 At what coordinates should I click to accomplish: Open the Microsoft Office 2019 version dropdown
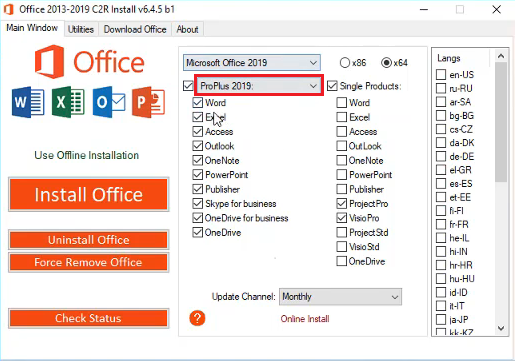(252, 63)
